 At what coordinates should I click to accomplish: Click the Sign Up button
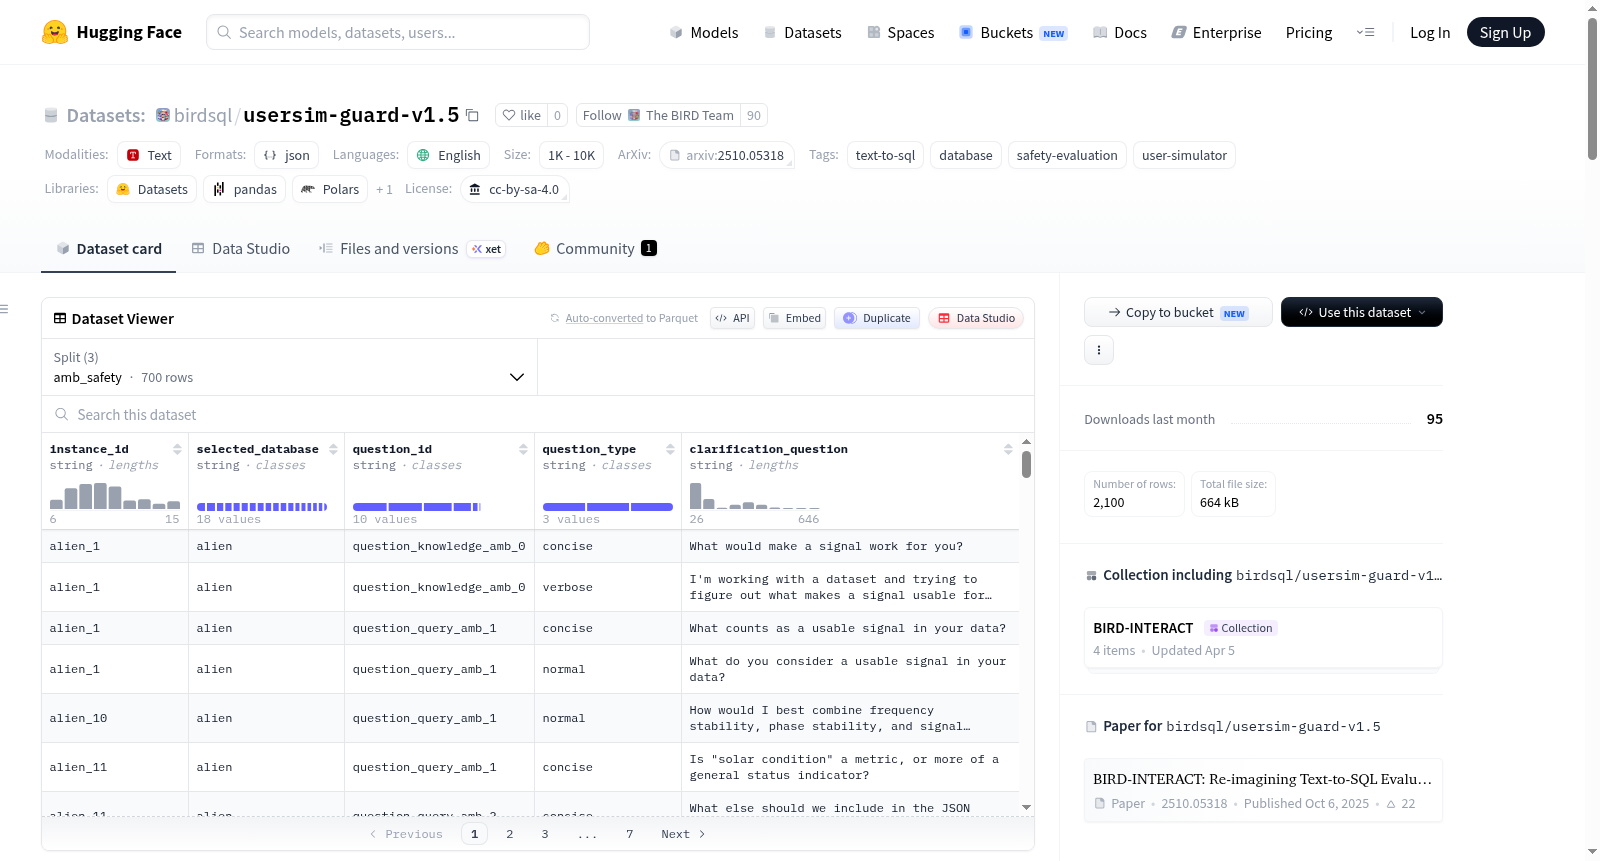1505,32
